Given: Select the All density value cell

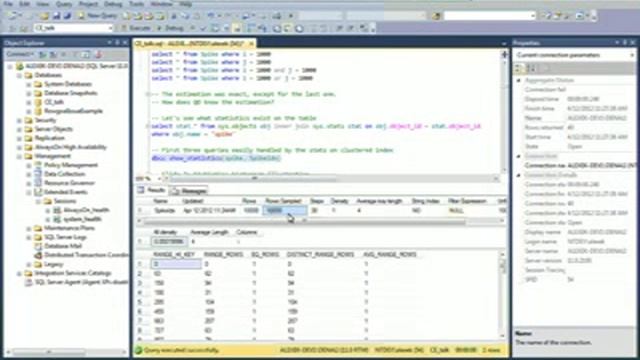Looking at the screenshot, I should pyautogui.click(x=169, y=241).
